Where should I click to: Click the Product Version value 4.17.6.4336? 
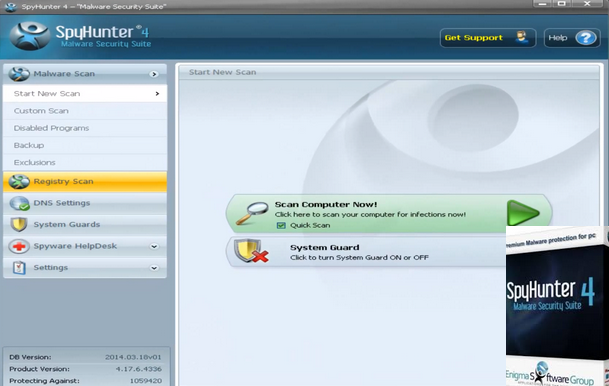(x=139, y=369)
